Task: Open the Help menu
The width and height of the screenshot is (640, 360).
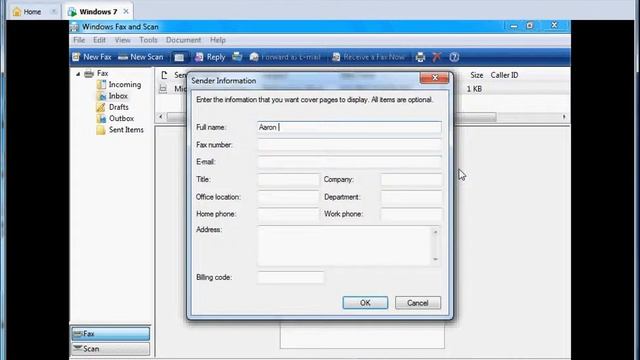Action: click(218, 40)
